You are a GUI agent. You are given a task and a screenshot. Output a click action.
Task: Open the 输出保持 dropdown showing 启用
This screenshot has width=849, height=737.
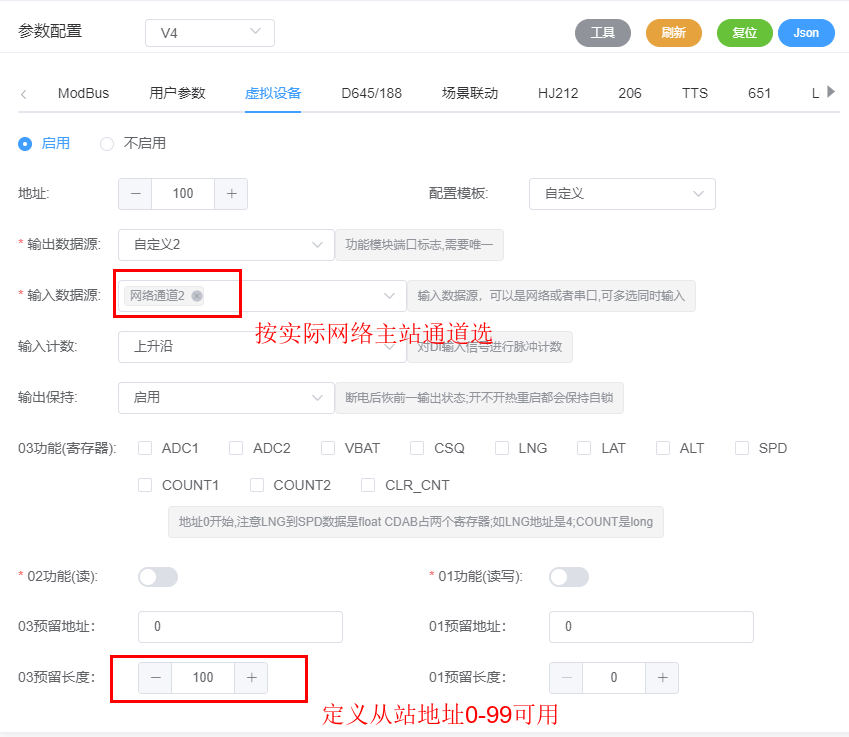point(226,397)
